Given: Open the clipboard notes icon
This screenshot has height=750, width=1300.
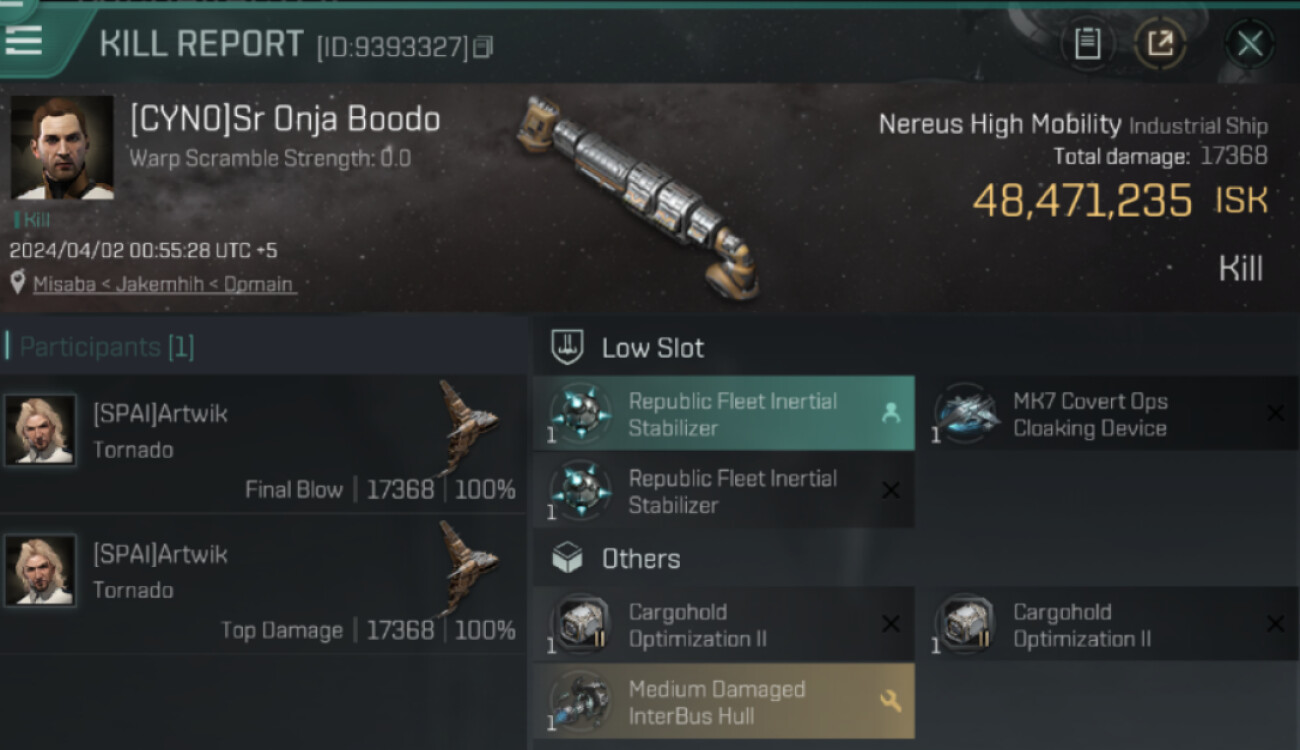Looking at the screenshot, I should pyautogui.click(x=1087, y=44).
